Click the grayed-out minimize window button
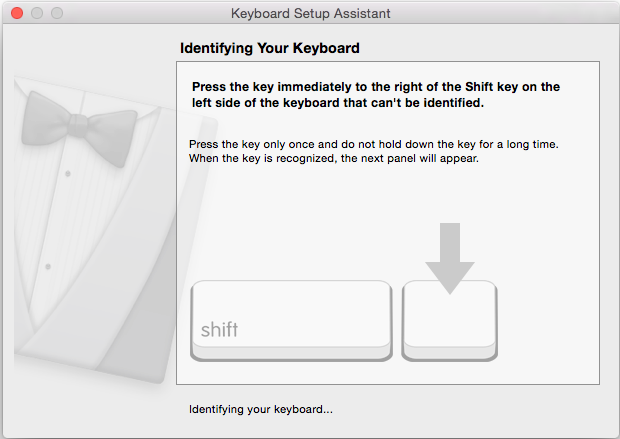The height and width of the screenshot is (439, 620). 36,14
